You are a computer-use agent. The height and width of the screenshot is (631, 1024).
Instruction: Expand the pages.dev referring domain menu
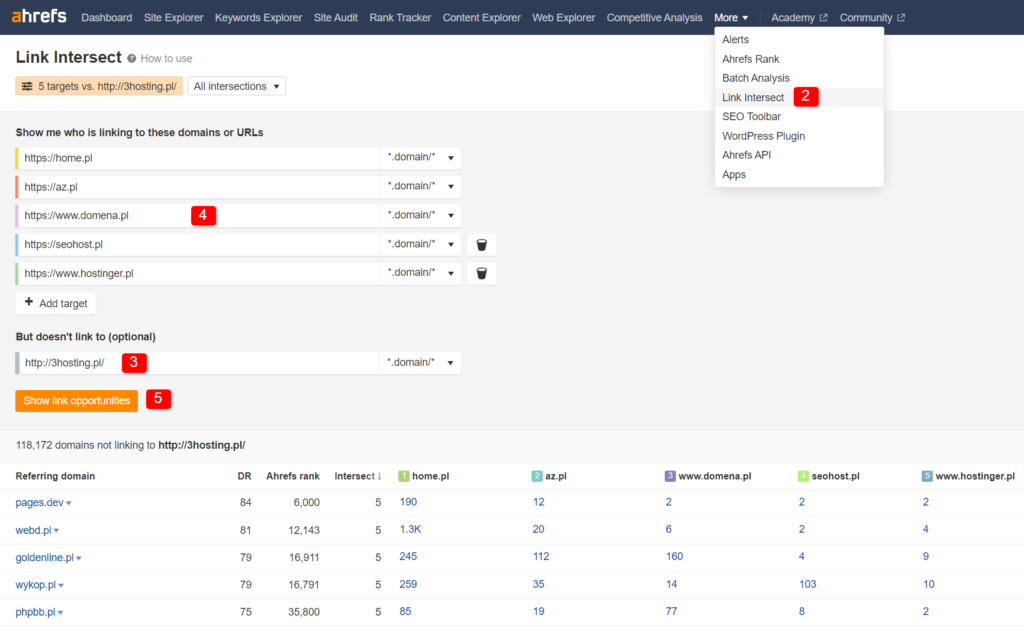point(69,503)
